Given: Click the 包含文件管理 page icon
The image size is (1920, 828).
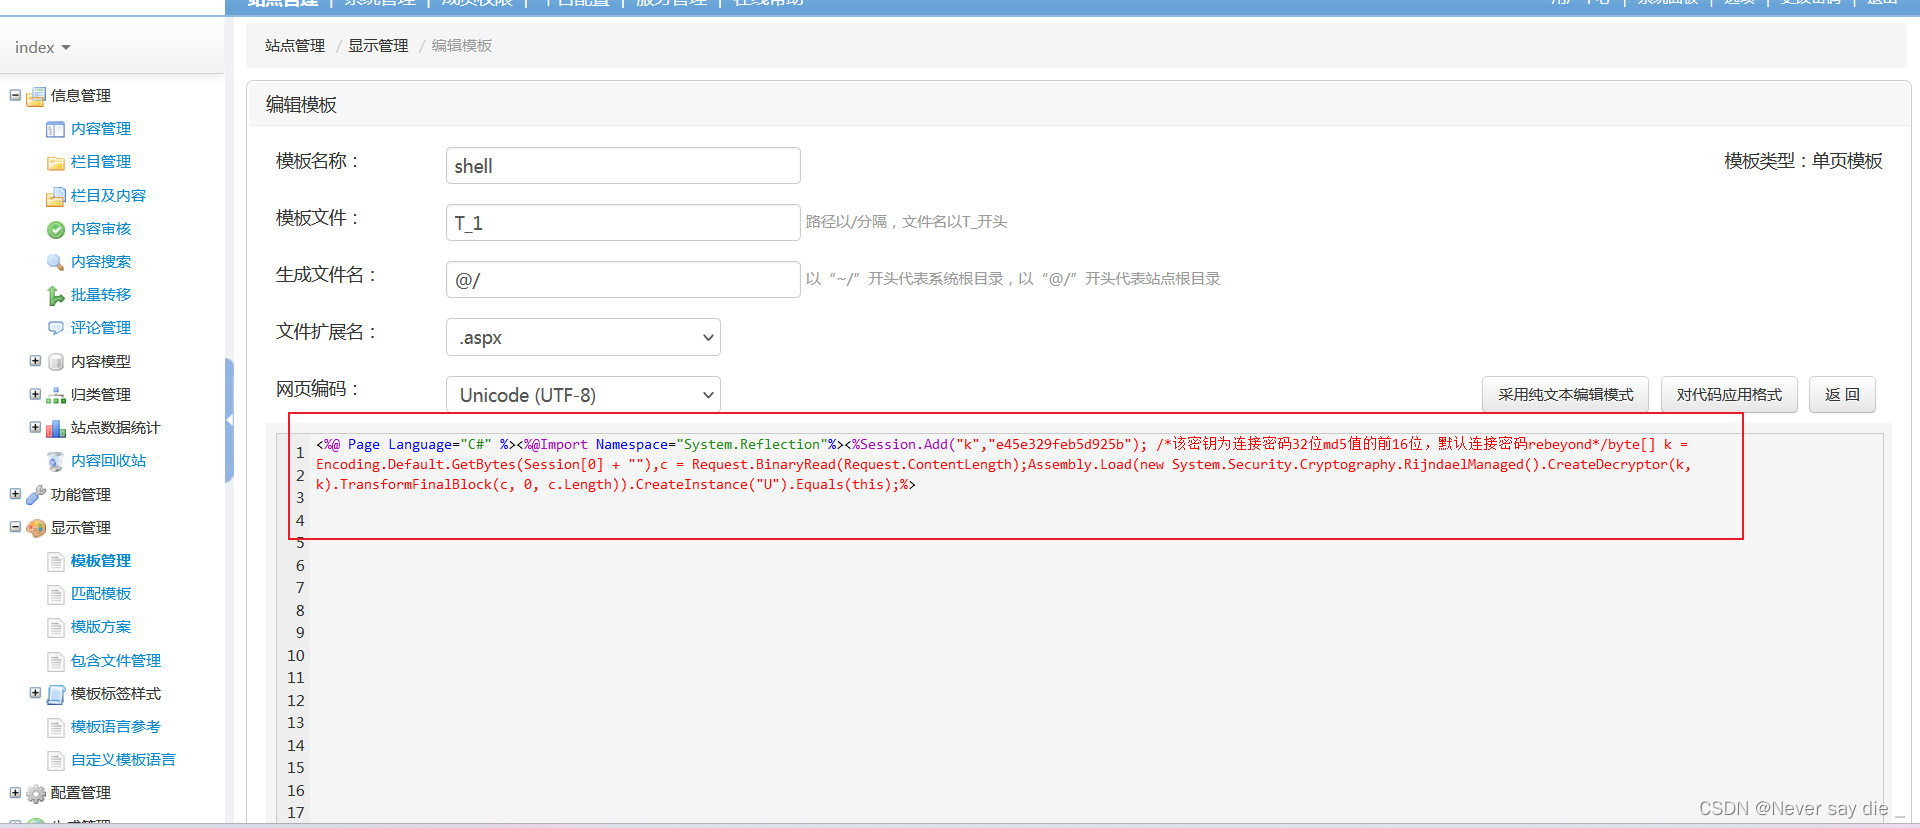Looking at the screenshot, I should click(x=56, y=661).
